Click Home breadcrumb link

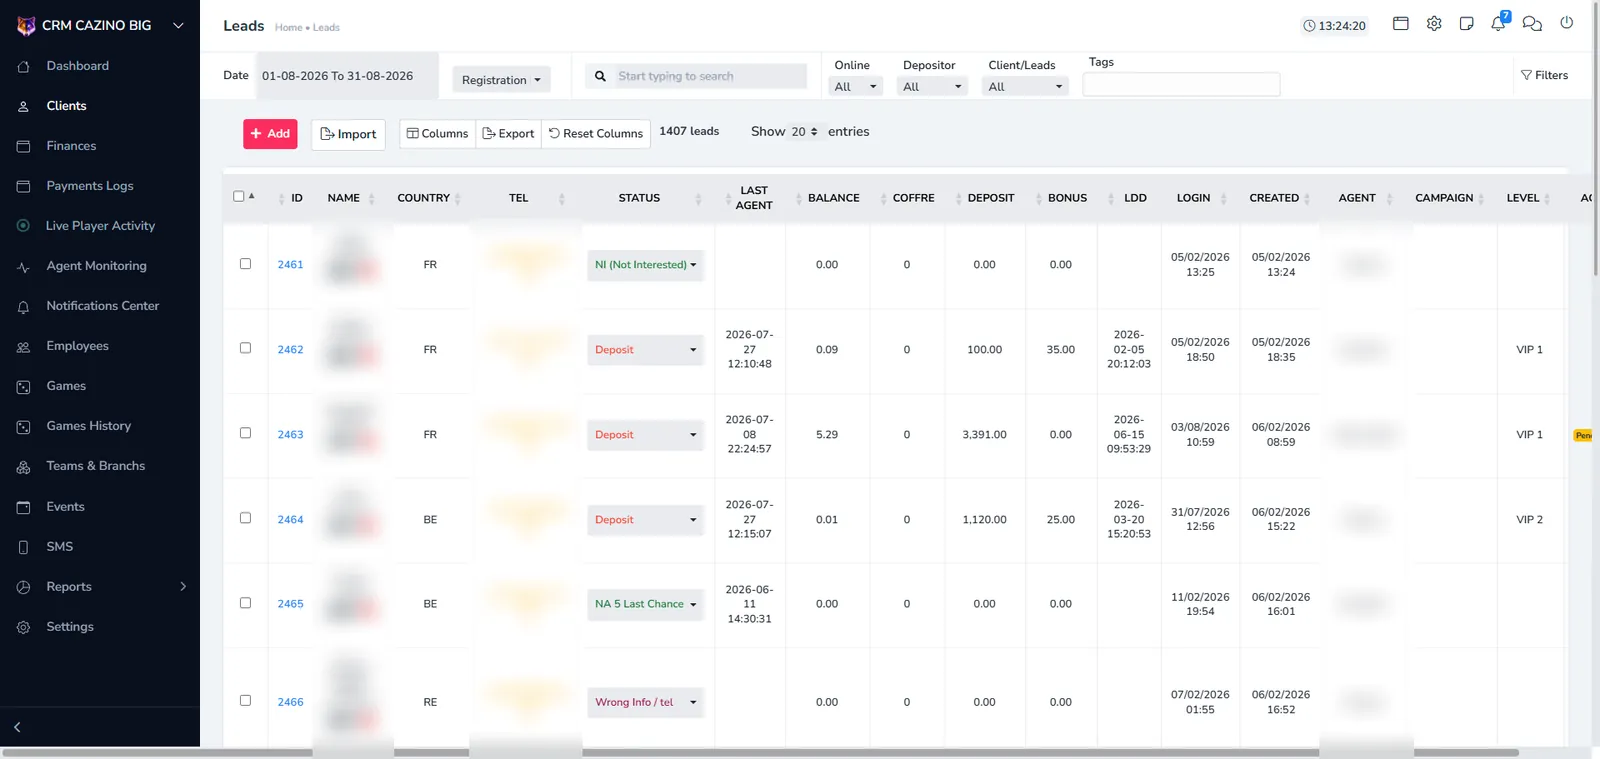click(x=288, y=28)
